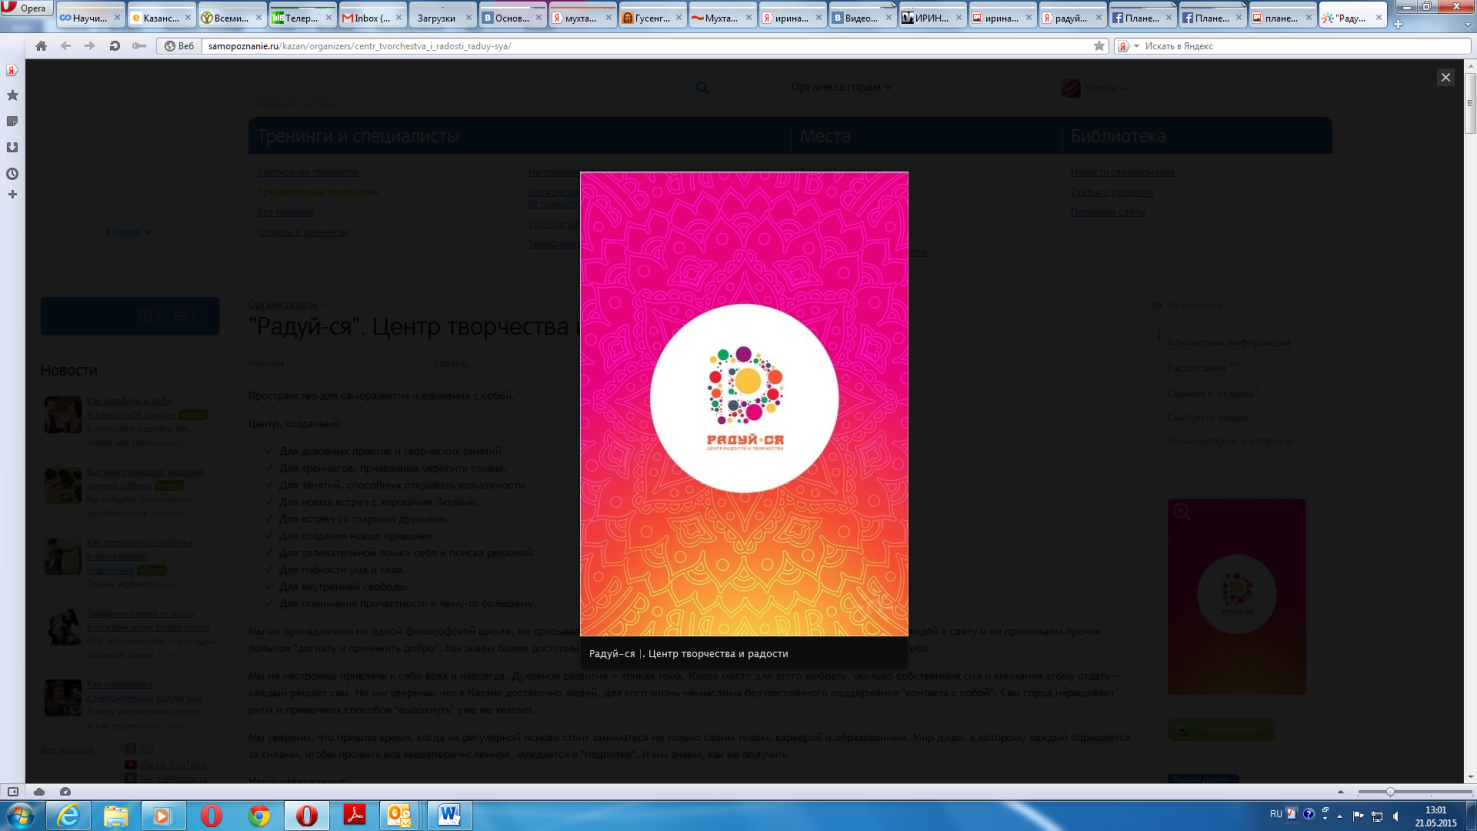Open Yandex search engine dropdown
The width and height of the screenshot is (1477, 831).
(x=1128, y=46)
